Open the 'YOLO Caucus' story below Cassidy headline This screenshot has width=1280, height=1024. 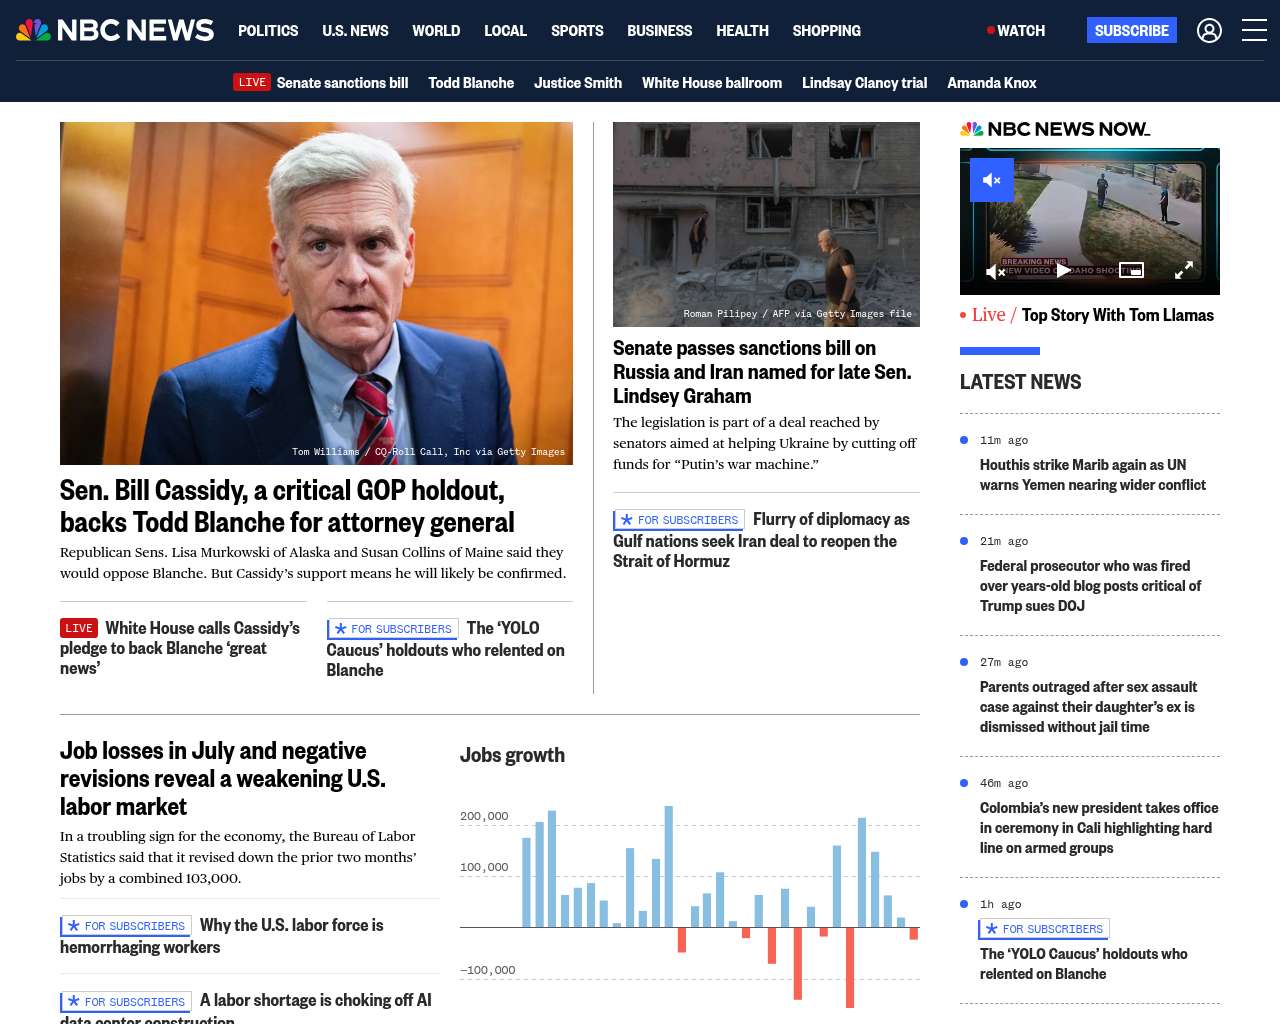pos(445,649)
